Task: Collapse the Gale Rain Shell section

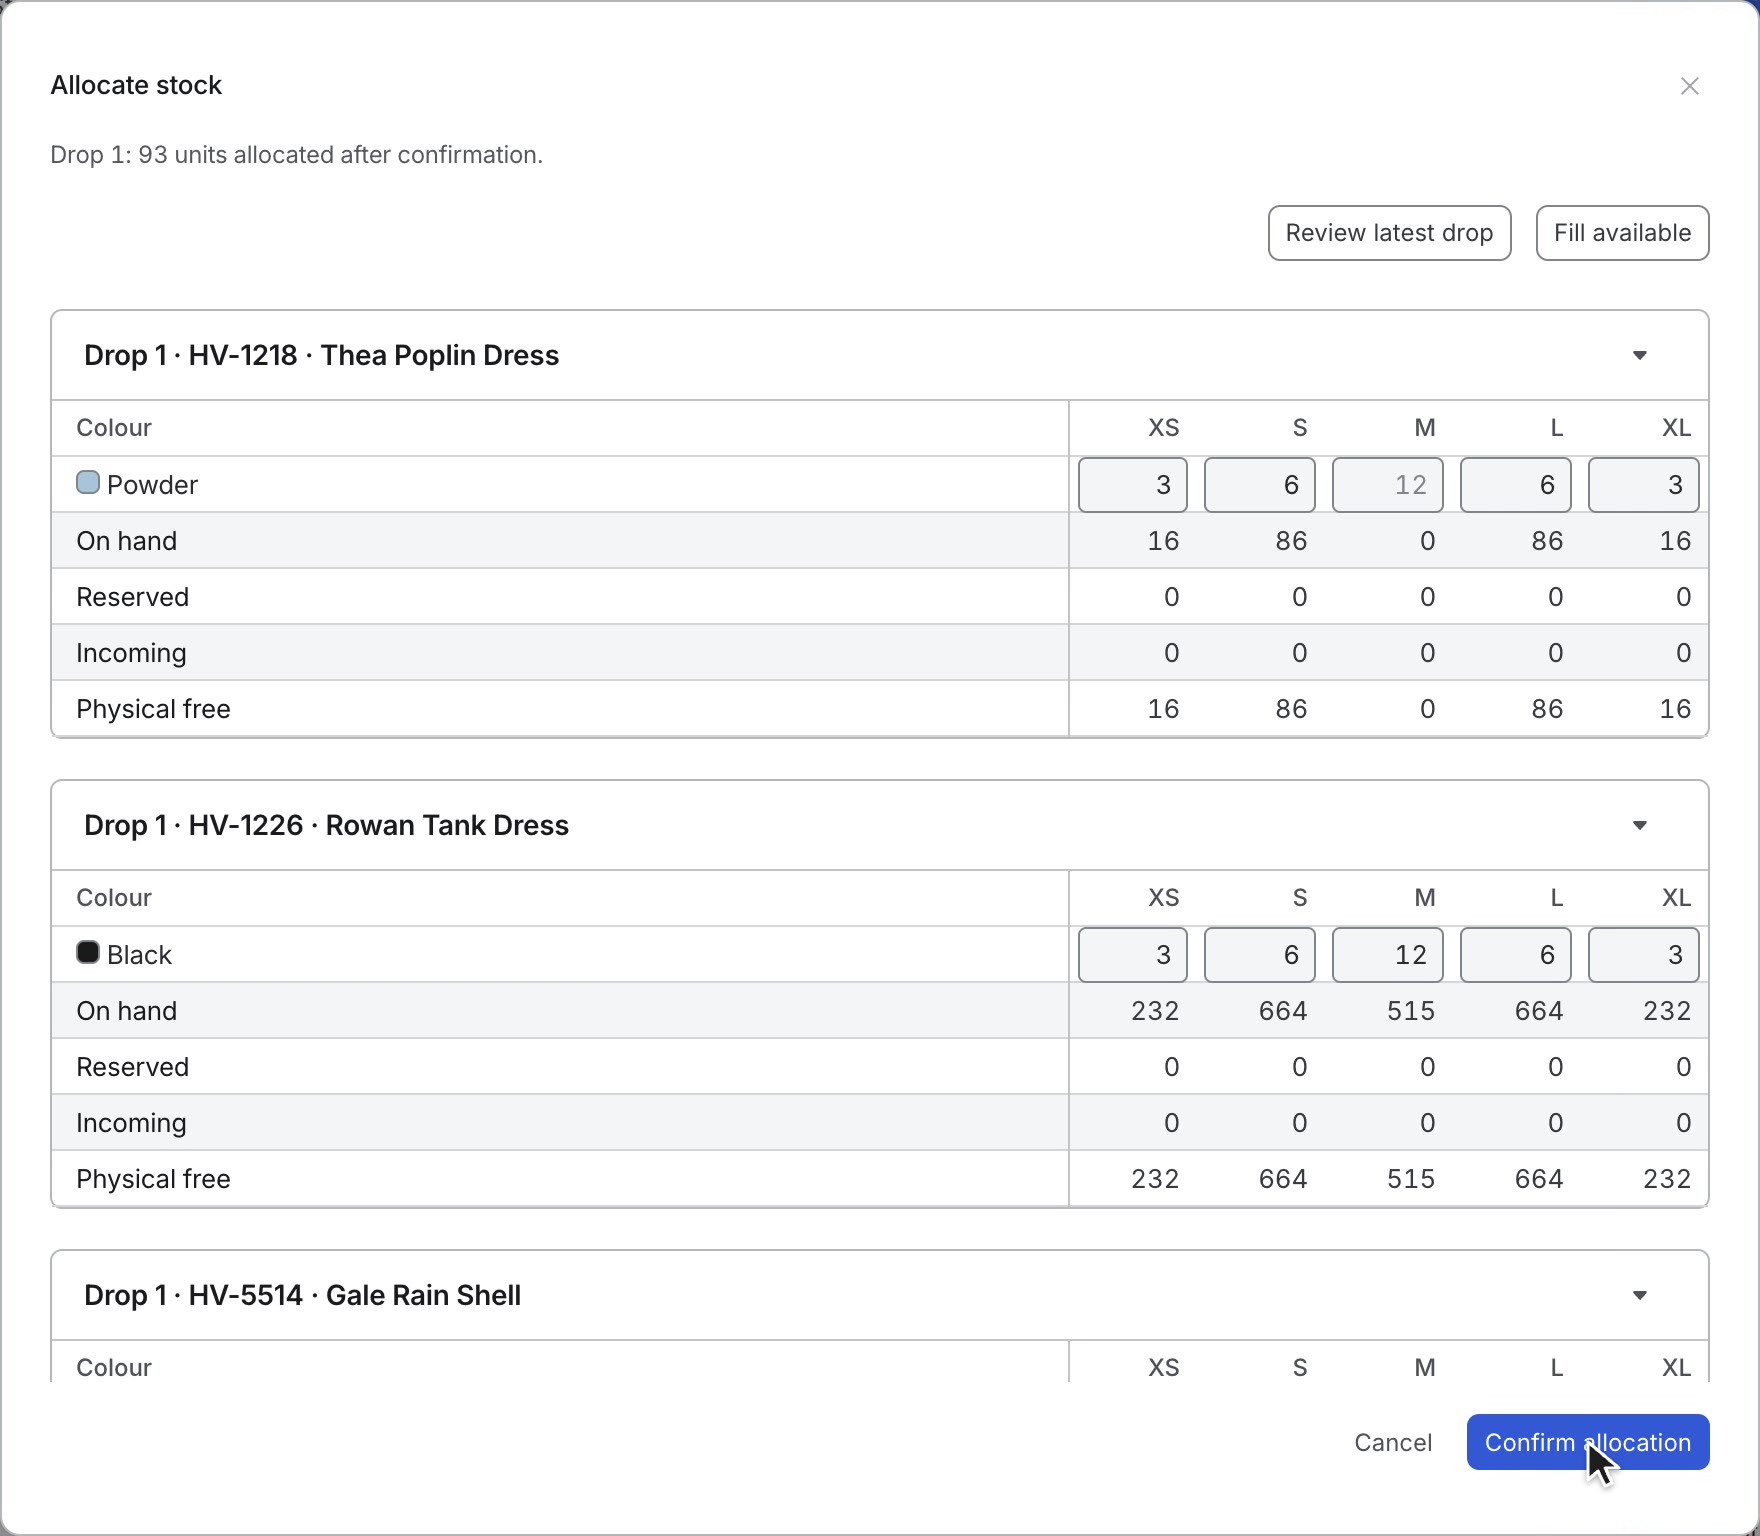Action: [1639, 1295]
